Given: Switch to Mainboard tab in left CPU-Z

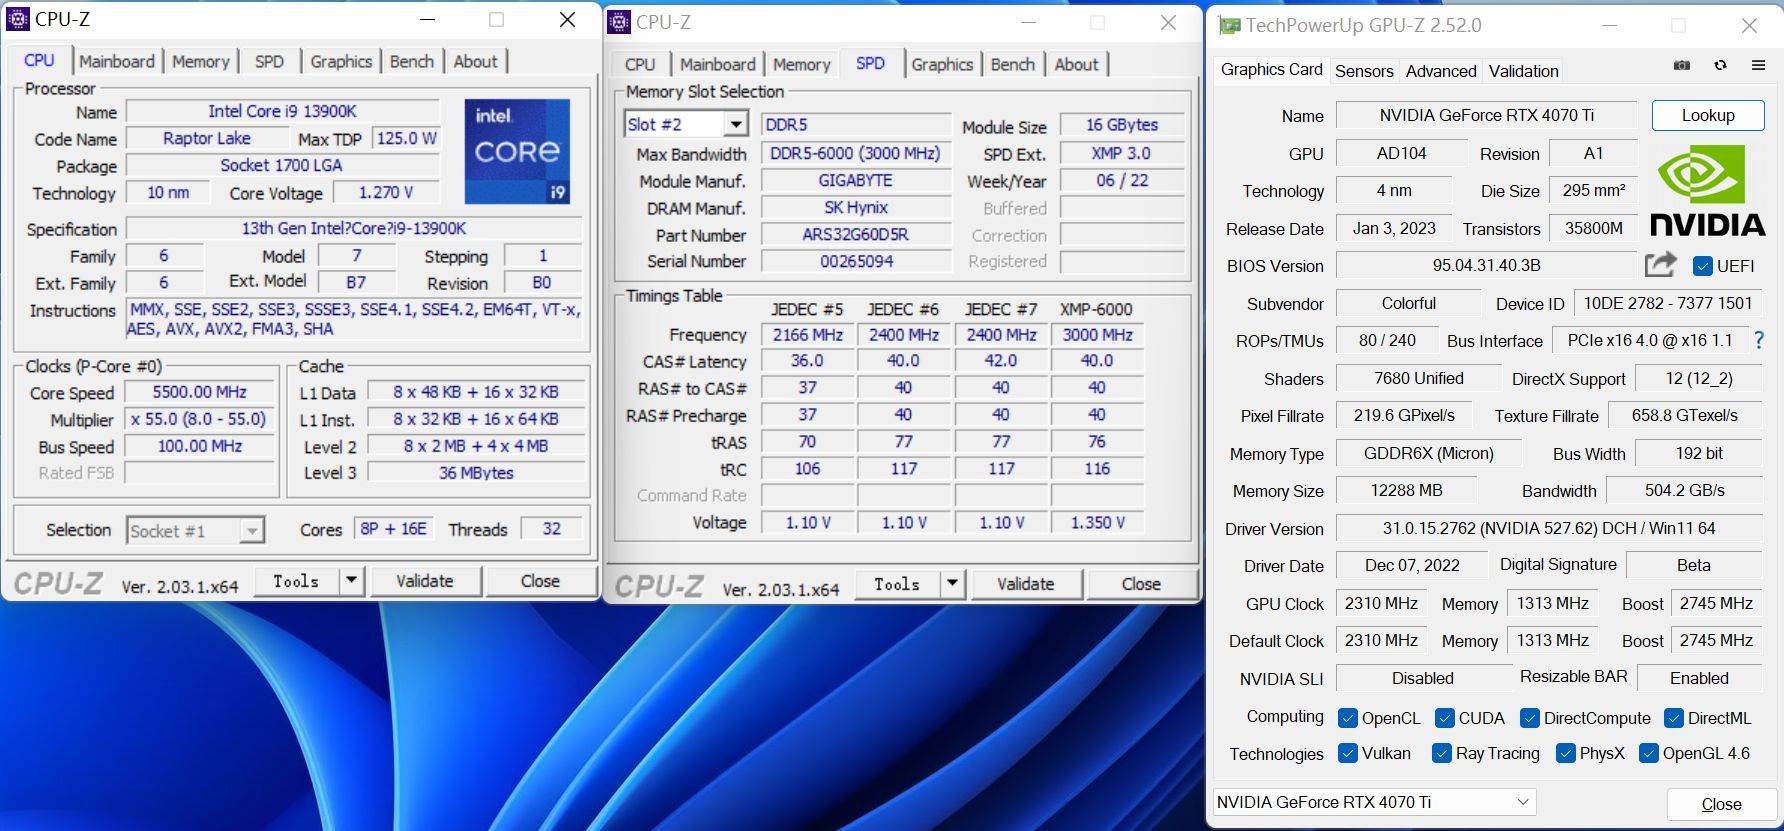Looking at the screenshot, I should (117, 61).
